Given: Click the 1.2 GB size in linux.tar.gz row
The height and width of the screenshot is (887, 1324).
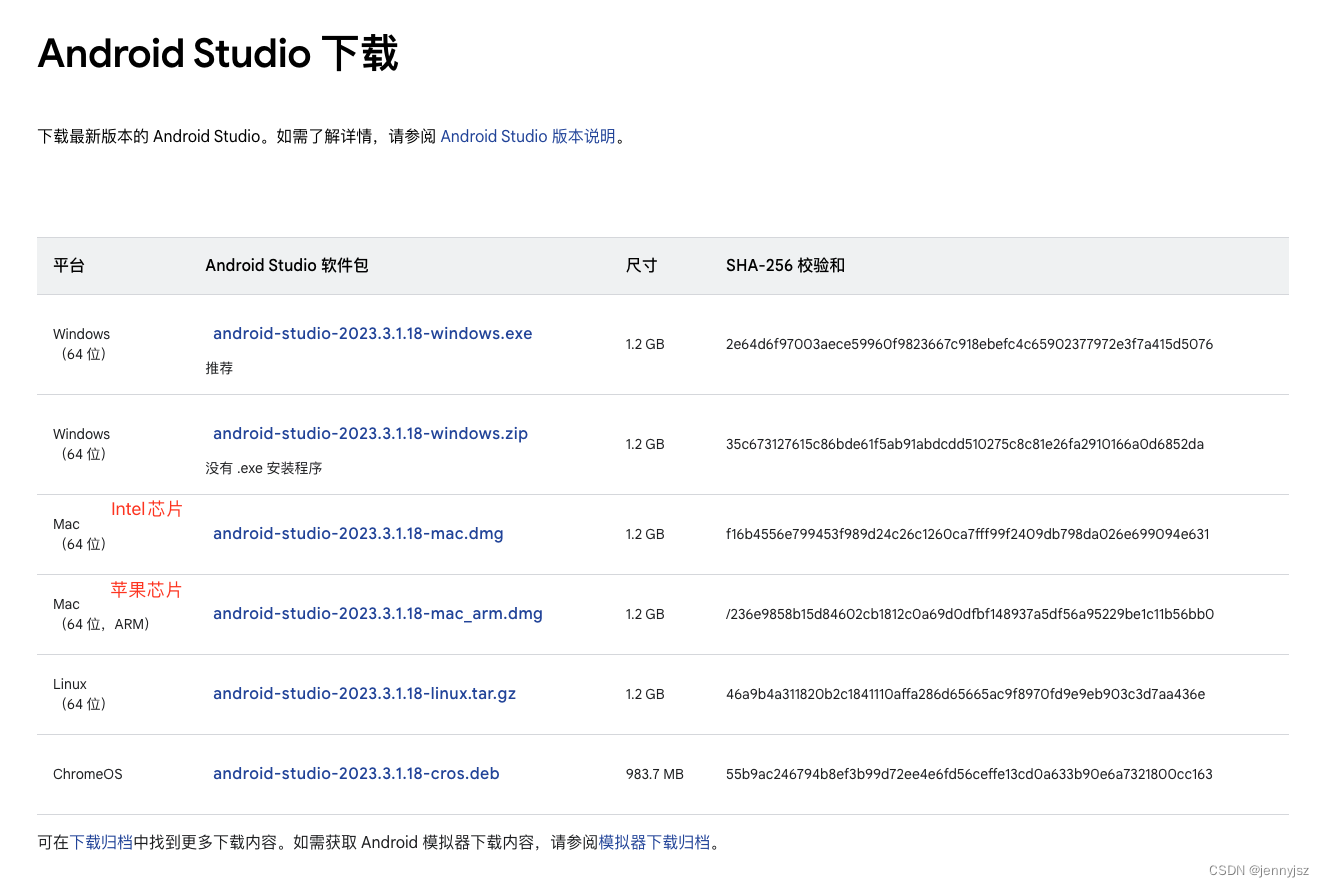Looking at the screenshot, I should pos(645,694).
